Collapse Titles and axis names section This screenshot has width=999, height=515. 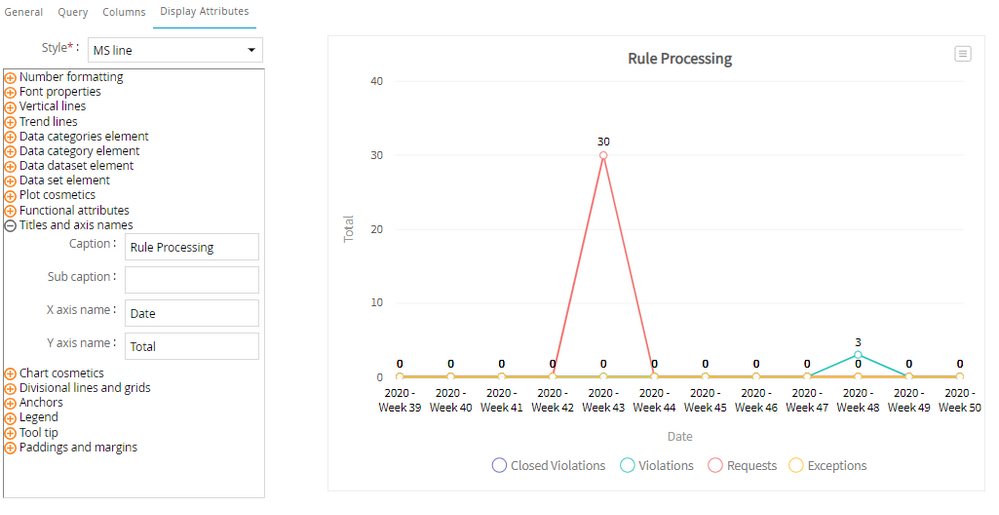[x=11, y=226]
